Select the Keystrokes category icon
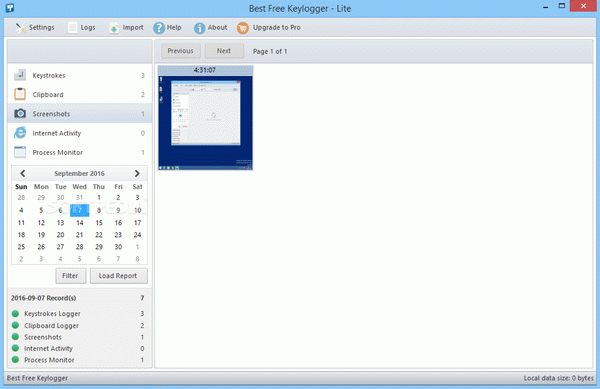The width and height of the screenshot is (600, 389). [x=20, y=75]
